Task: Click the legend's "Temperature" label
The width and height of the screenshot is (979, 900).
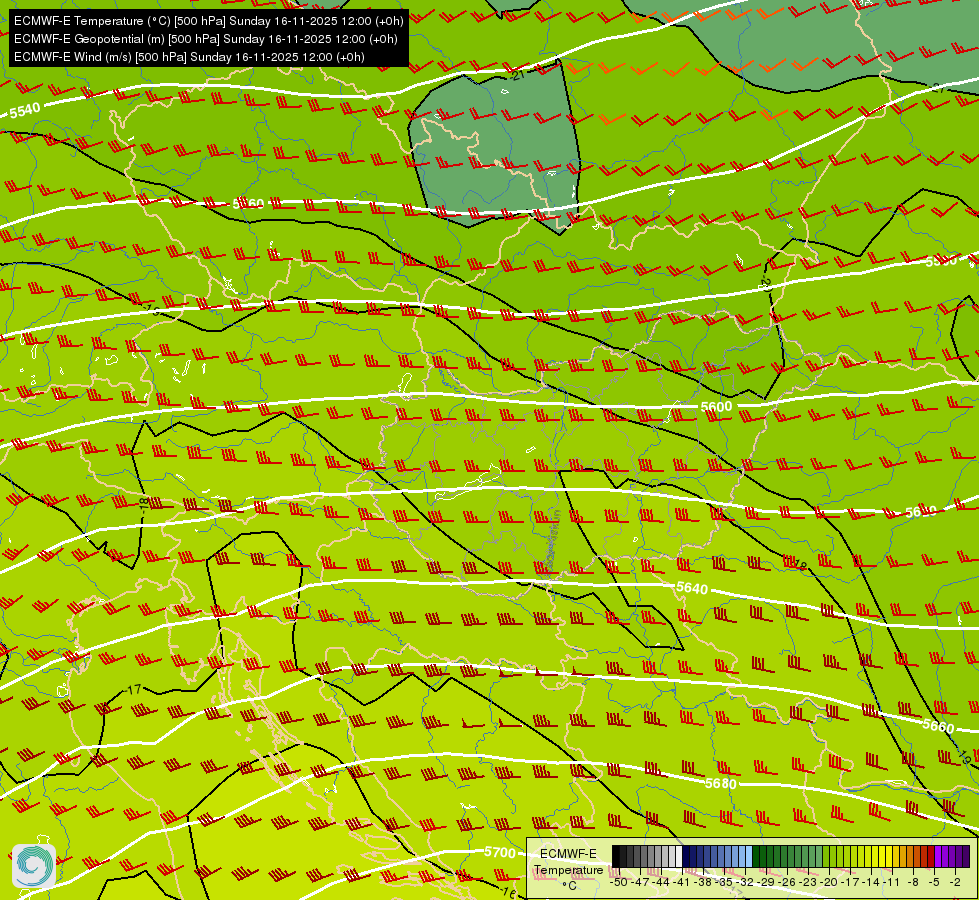Action: [569, 870]
